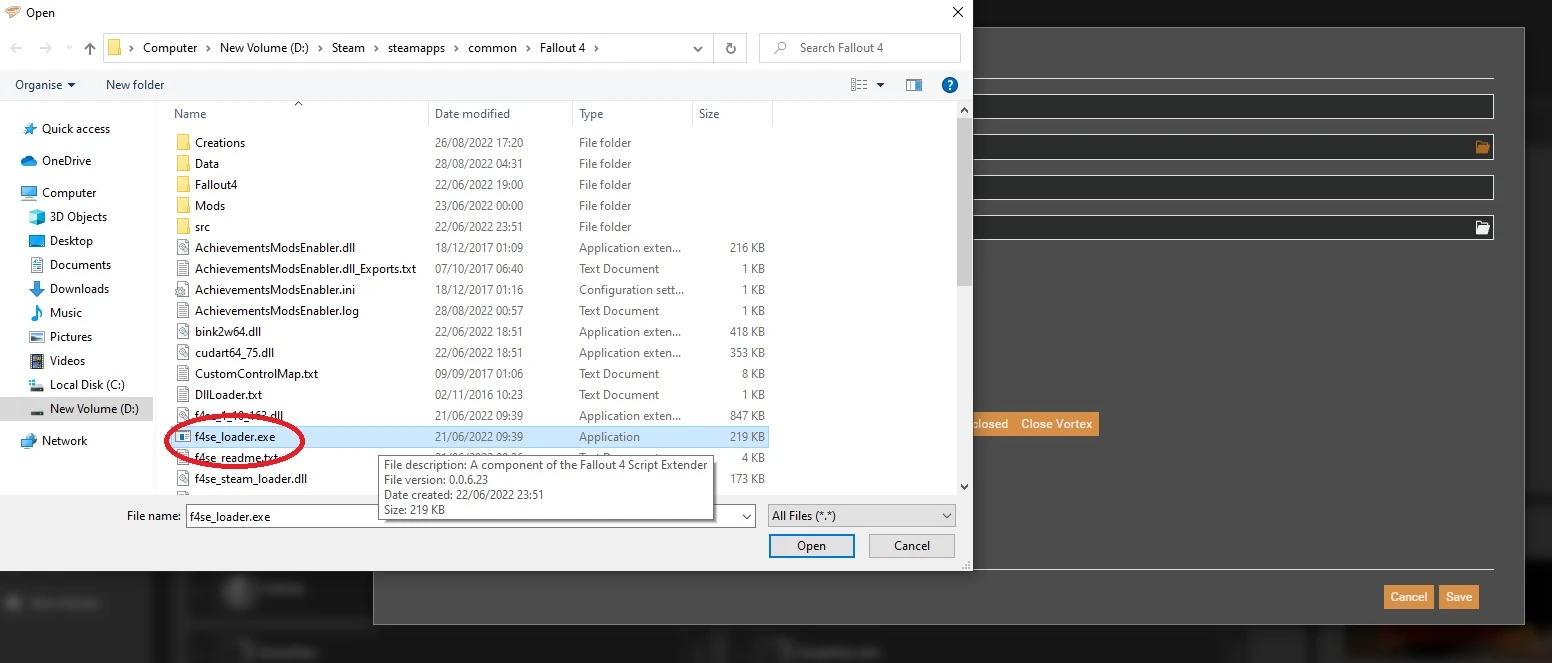Viewport: 1552px width, 663px height.
Task: Expand the address bar history dropdown
Action: coord(698,48)
